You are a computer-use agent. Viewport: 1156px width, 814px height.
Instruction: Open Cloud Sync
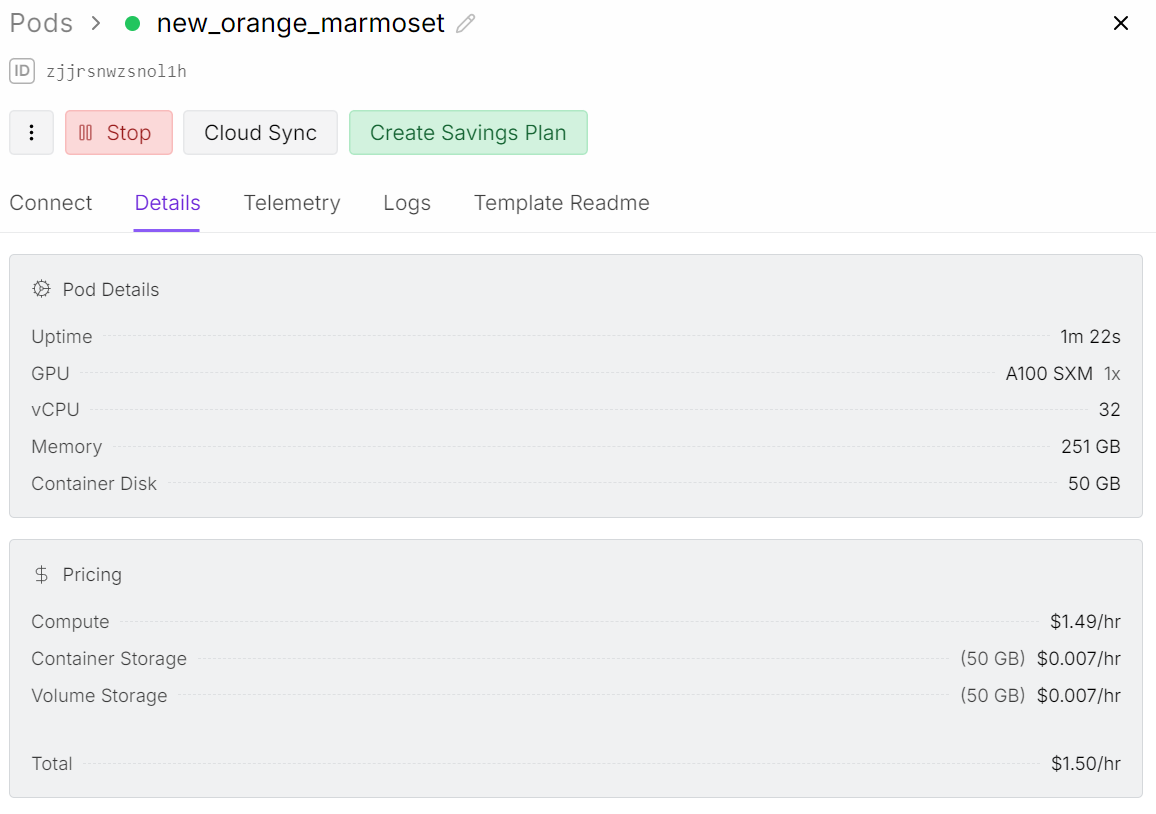260,133
